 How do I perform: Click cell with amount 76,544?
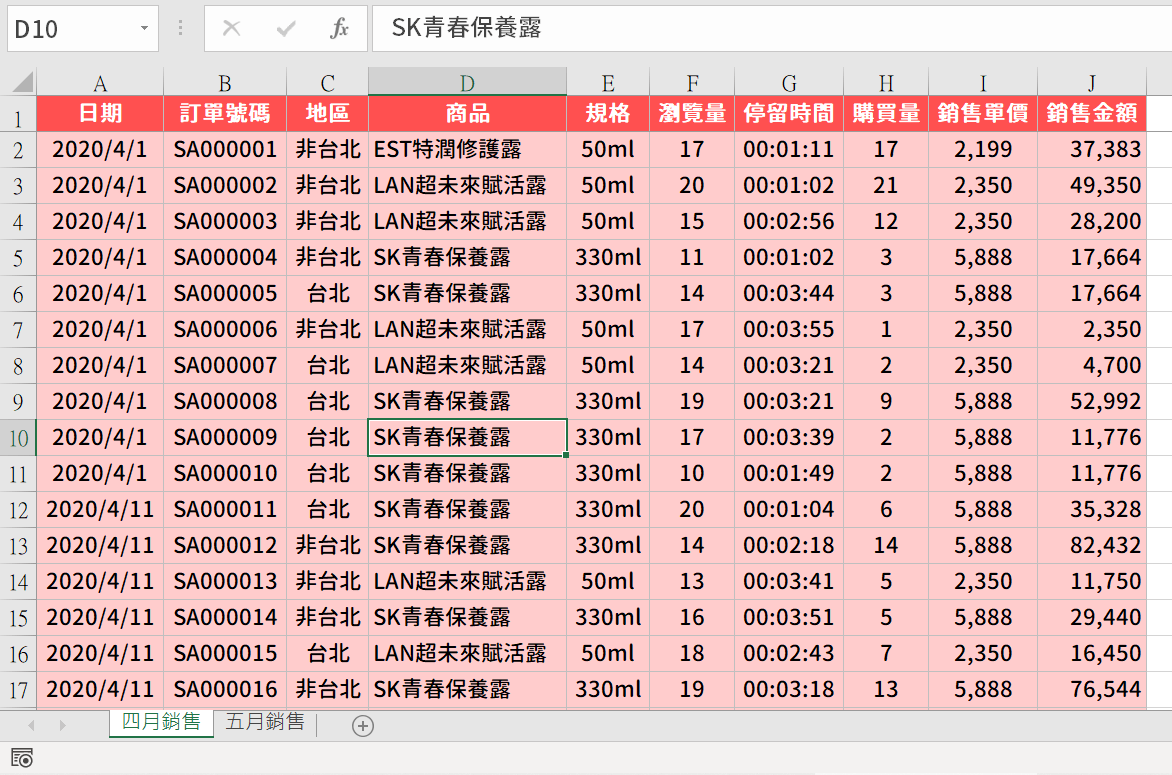[x=1092, y=690]
